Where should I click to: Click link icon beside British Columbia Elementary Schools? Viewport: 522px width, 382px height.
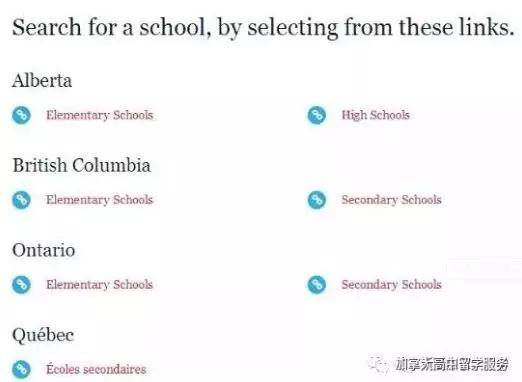coord(21,200)
